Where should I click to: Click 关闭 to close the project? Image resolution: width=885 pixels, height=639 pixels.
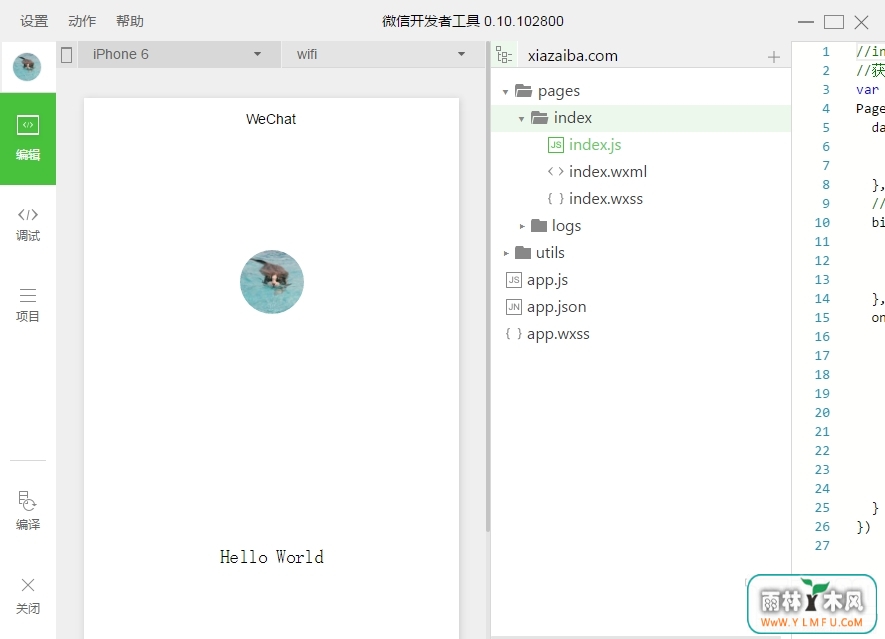click(x=28, y=596)
